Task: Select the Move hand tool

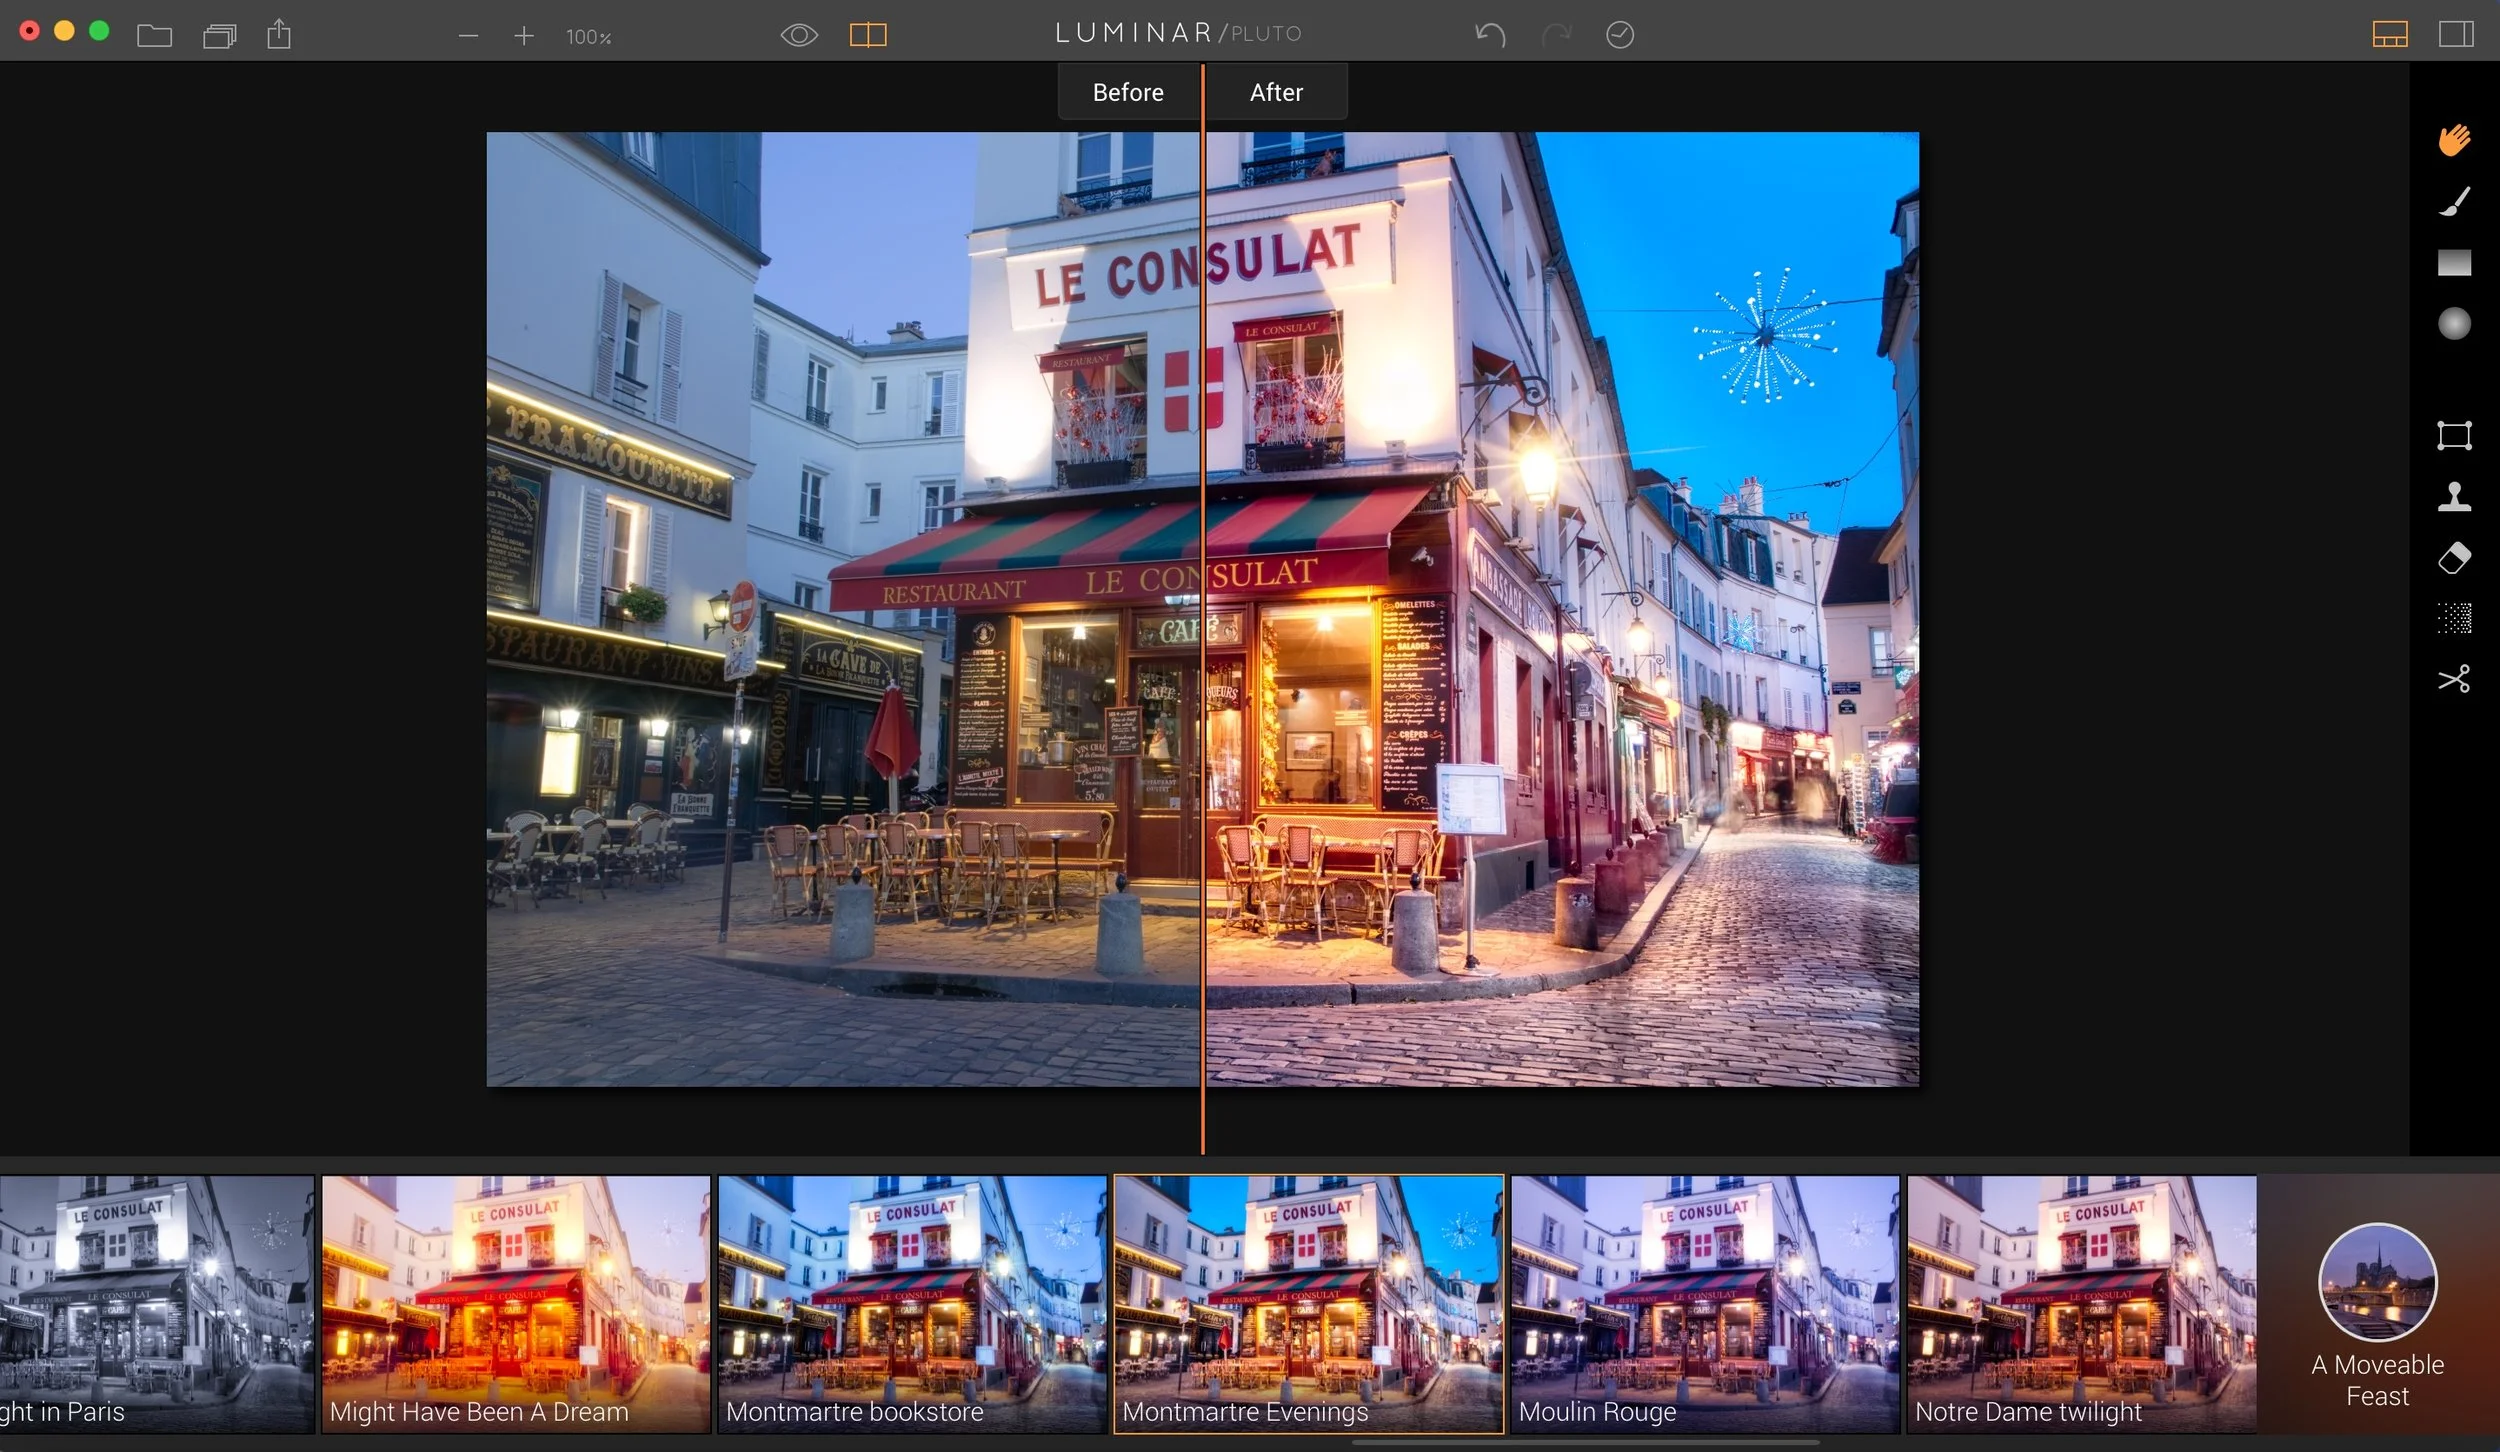Action: (x=2454, y=140)
